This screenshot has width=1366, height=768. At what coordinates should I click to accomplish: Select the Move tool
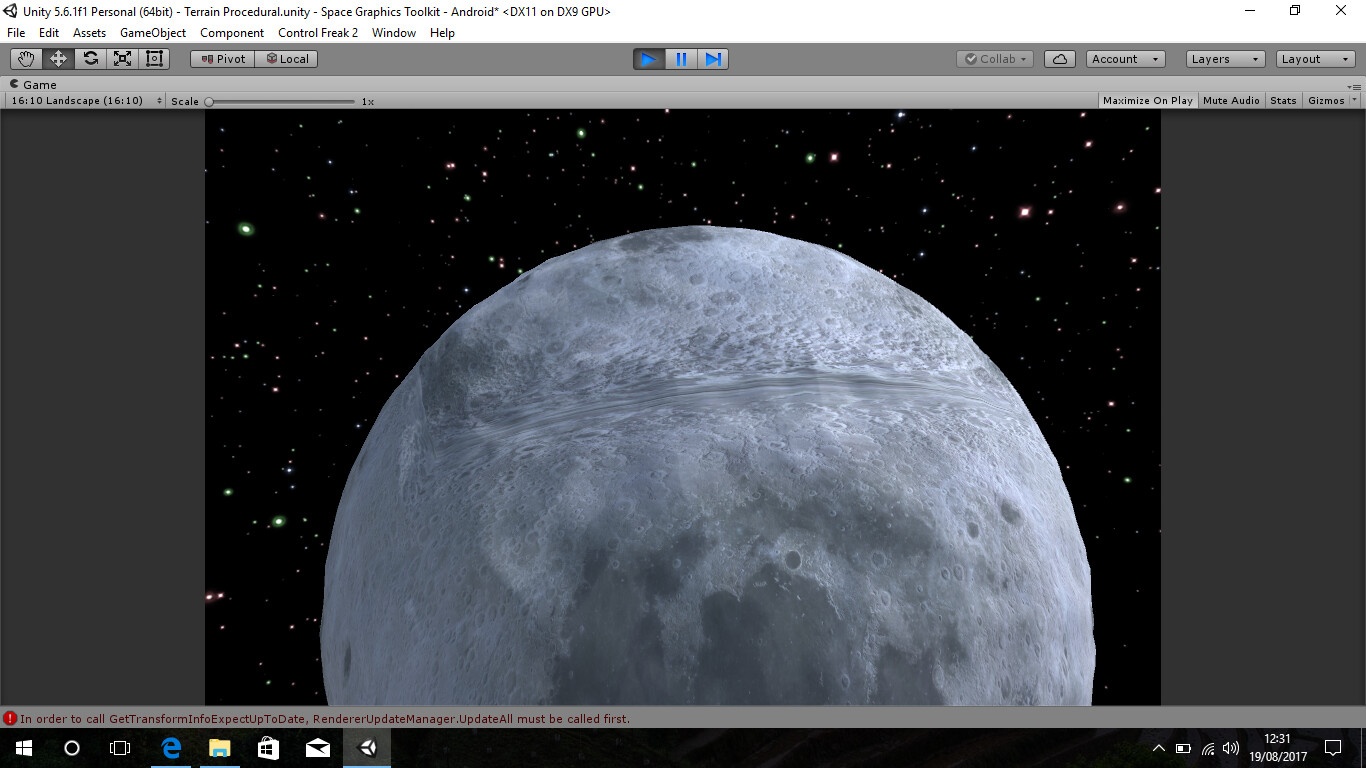[x=57, y=58]
